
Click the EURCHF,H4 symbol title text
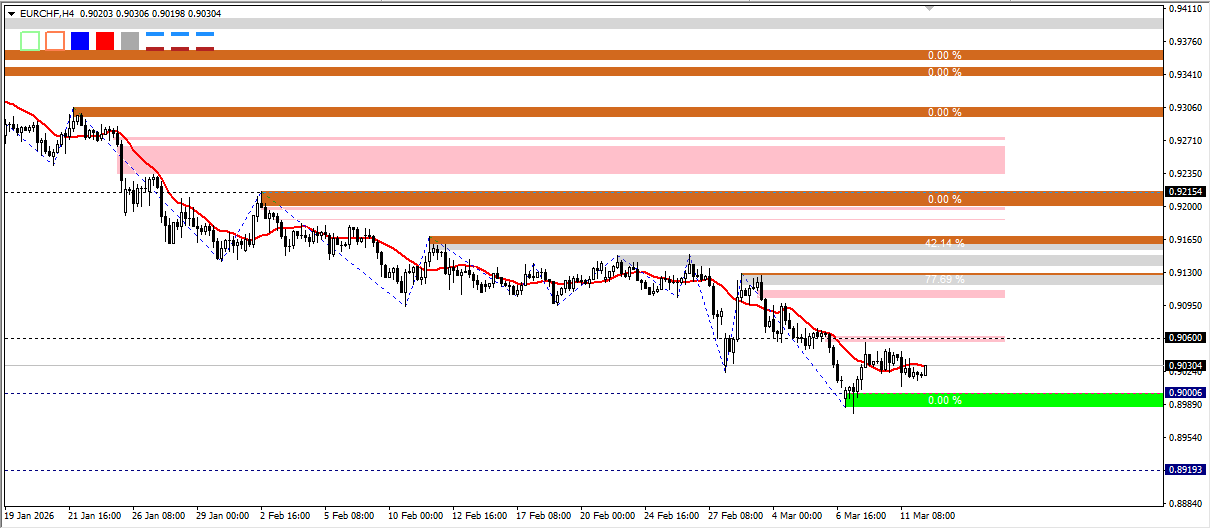pyautogui.click(x=46, y=12)
